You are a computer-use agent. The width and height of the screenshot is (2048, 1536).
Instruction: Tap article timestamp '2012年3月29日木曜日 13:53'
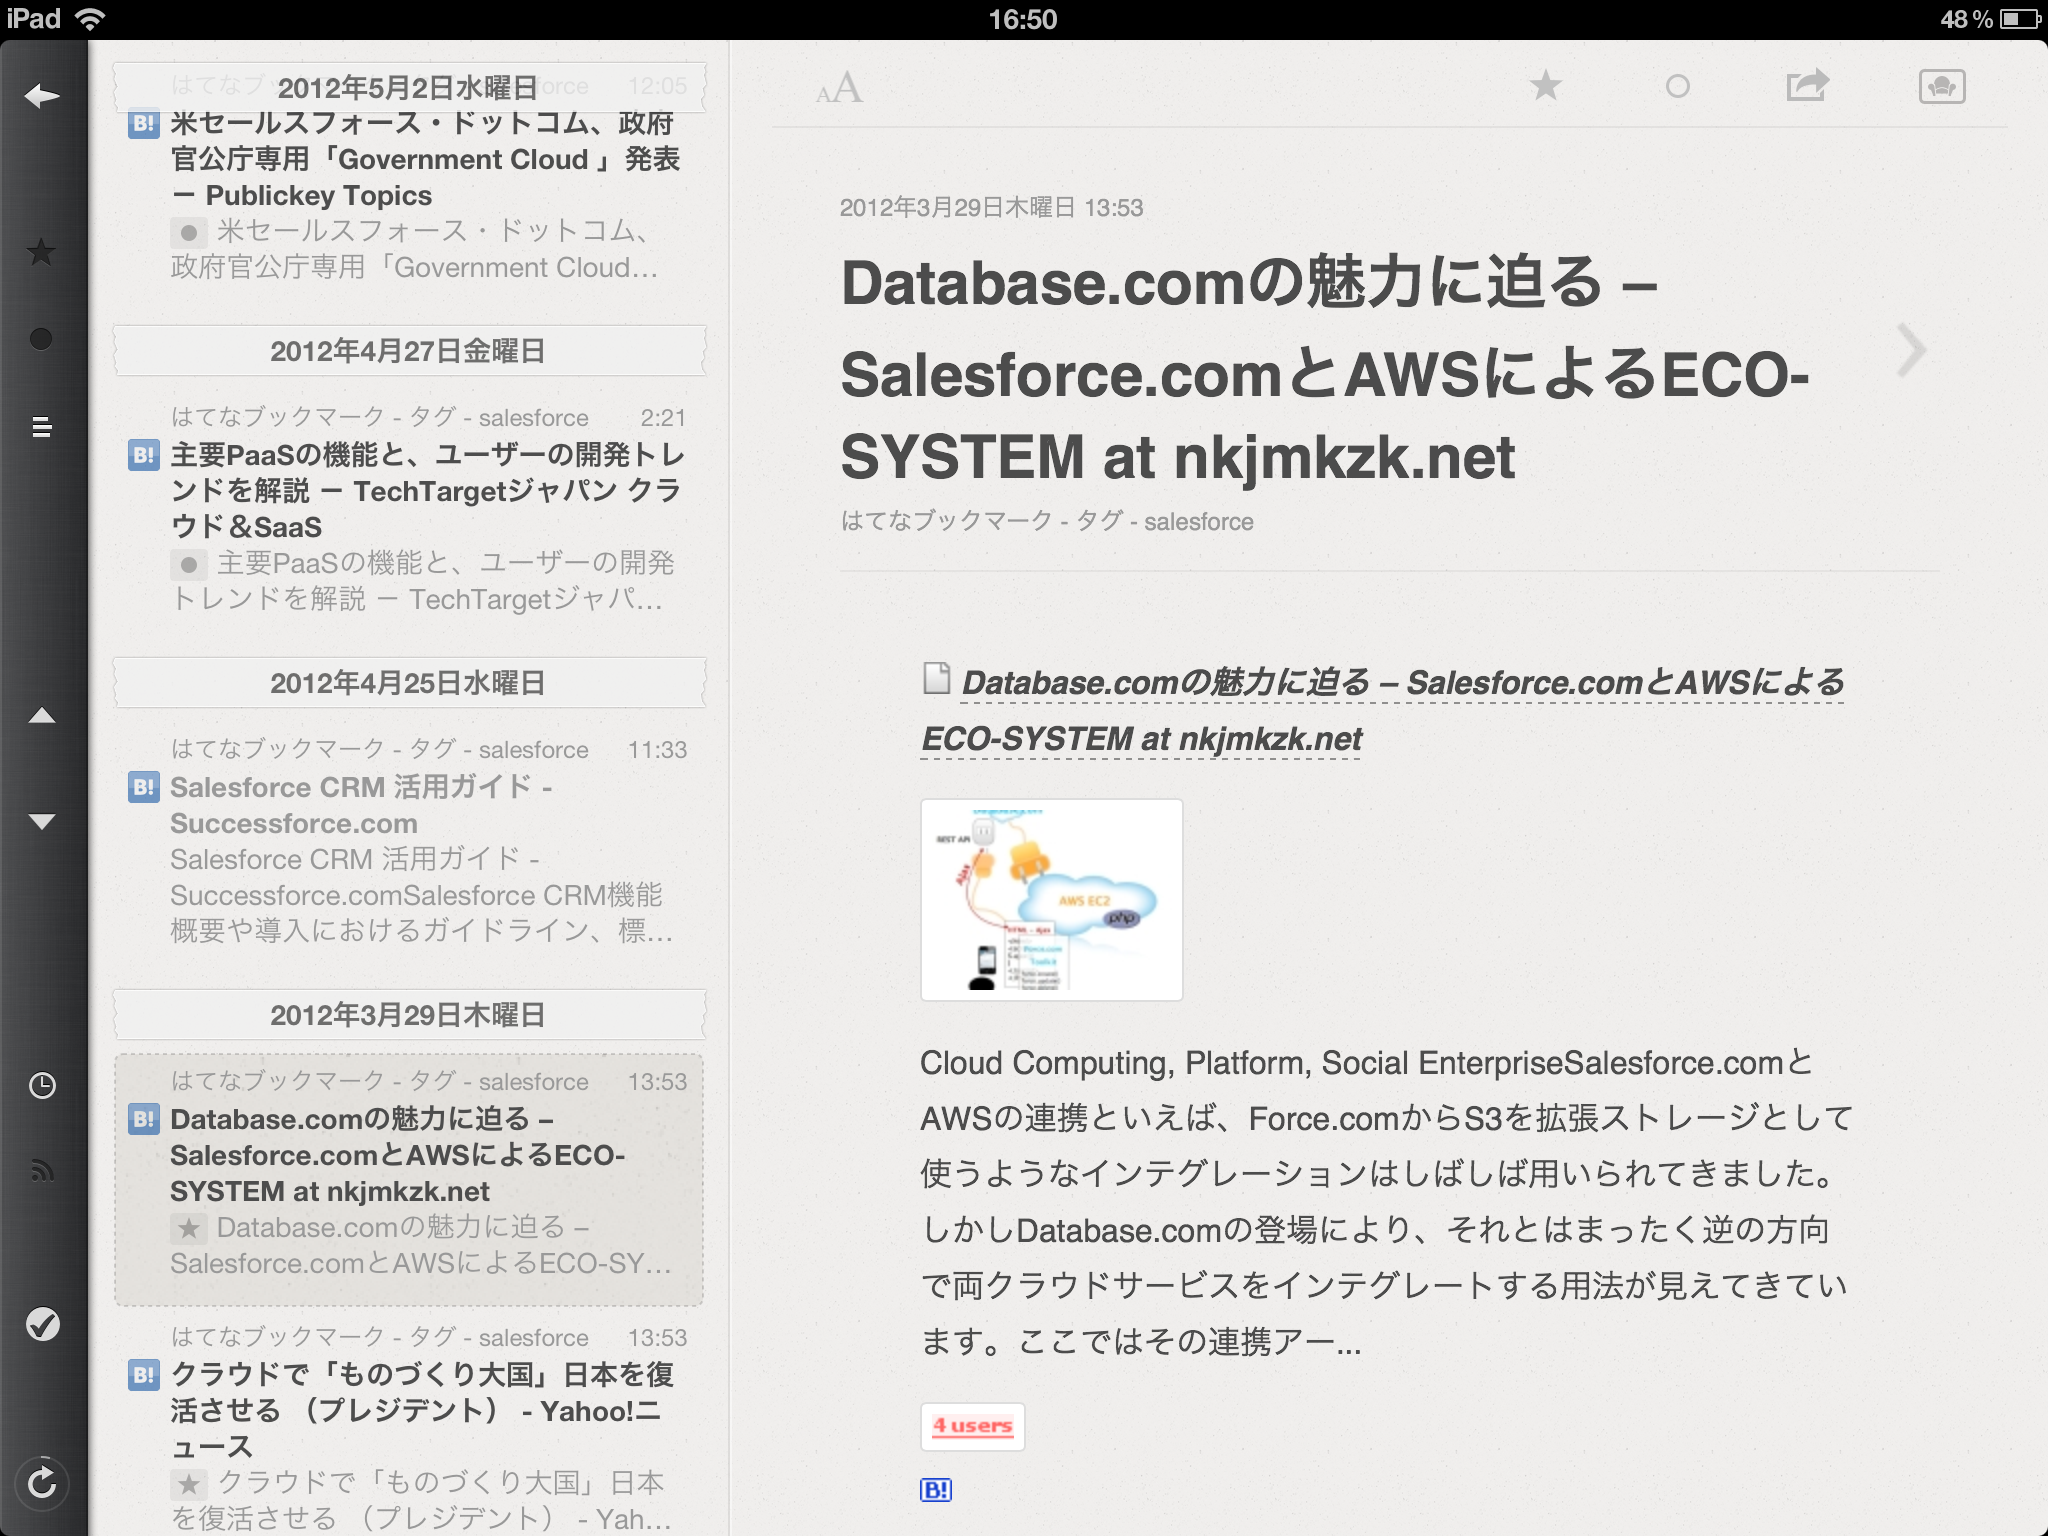point(991,208)
